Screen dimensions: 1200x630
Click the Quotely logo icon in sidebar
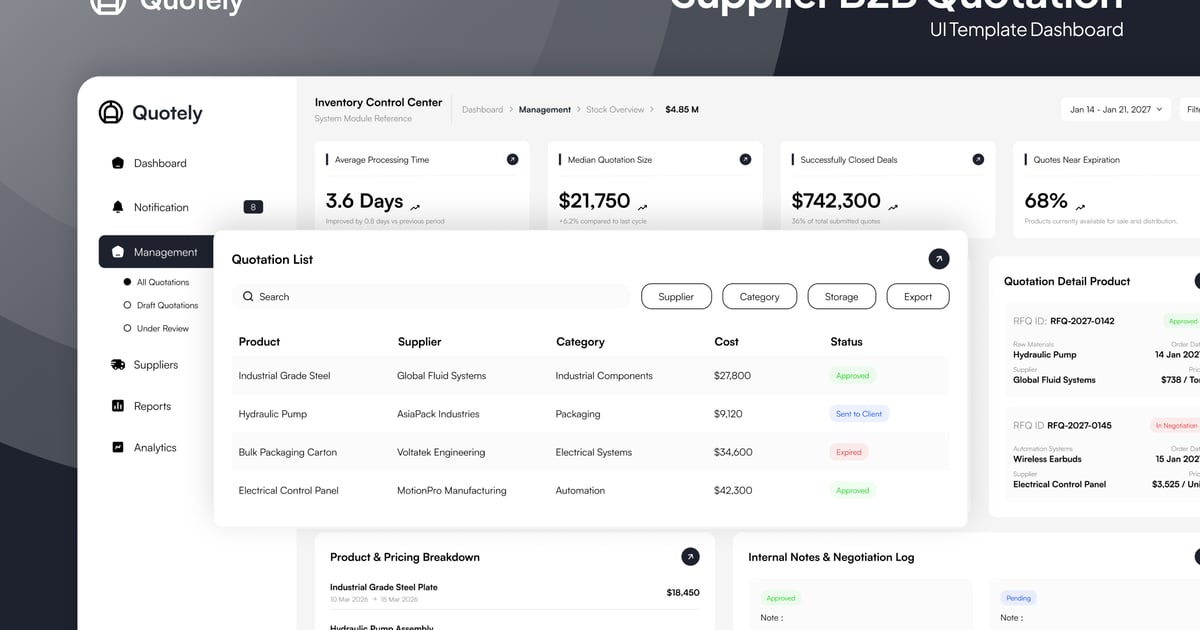(x=110, y=114)
